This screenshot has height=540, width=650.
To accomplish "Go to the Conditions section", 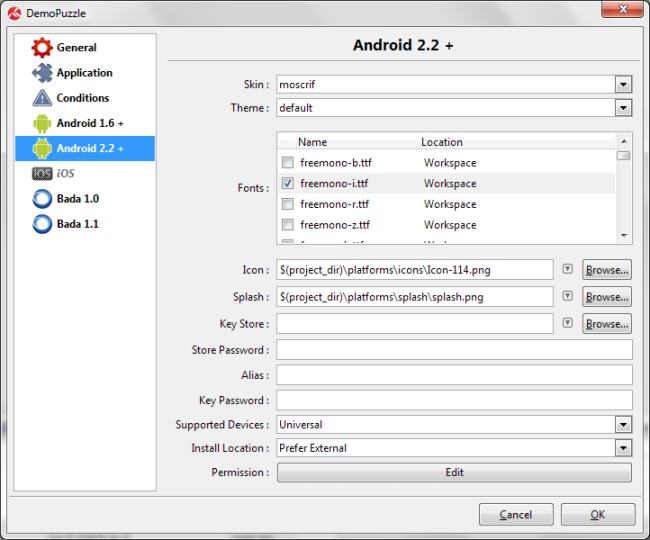I will click(83, 98).
